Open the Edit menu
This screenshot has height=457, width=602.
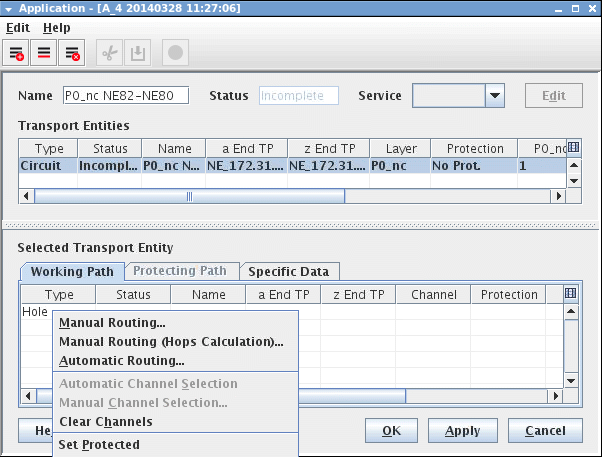click(x=18, y=28)
